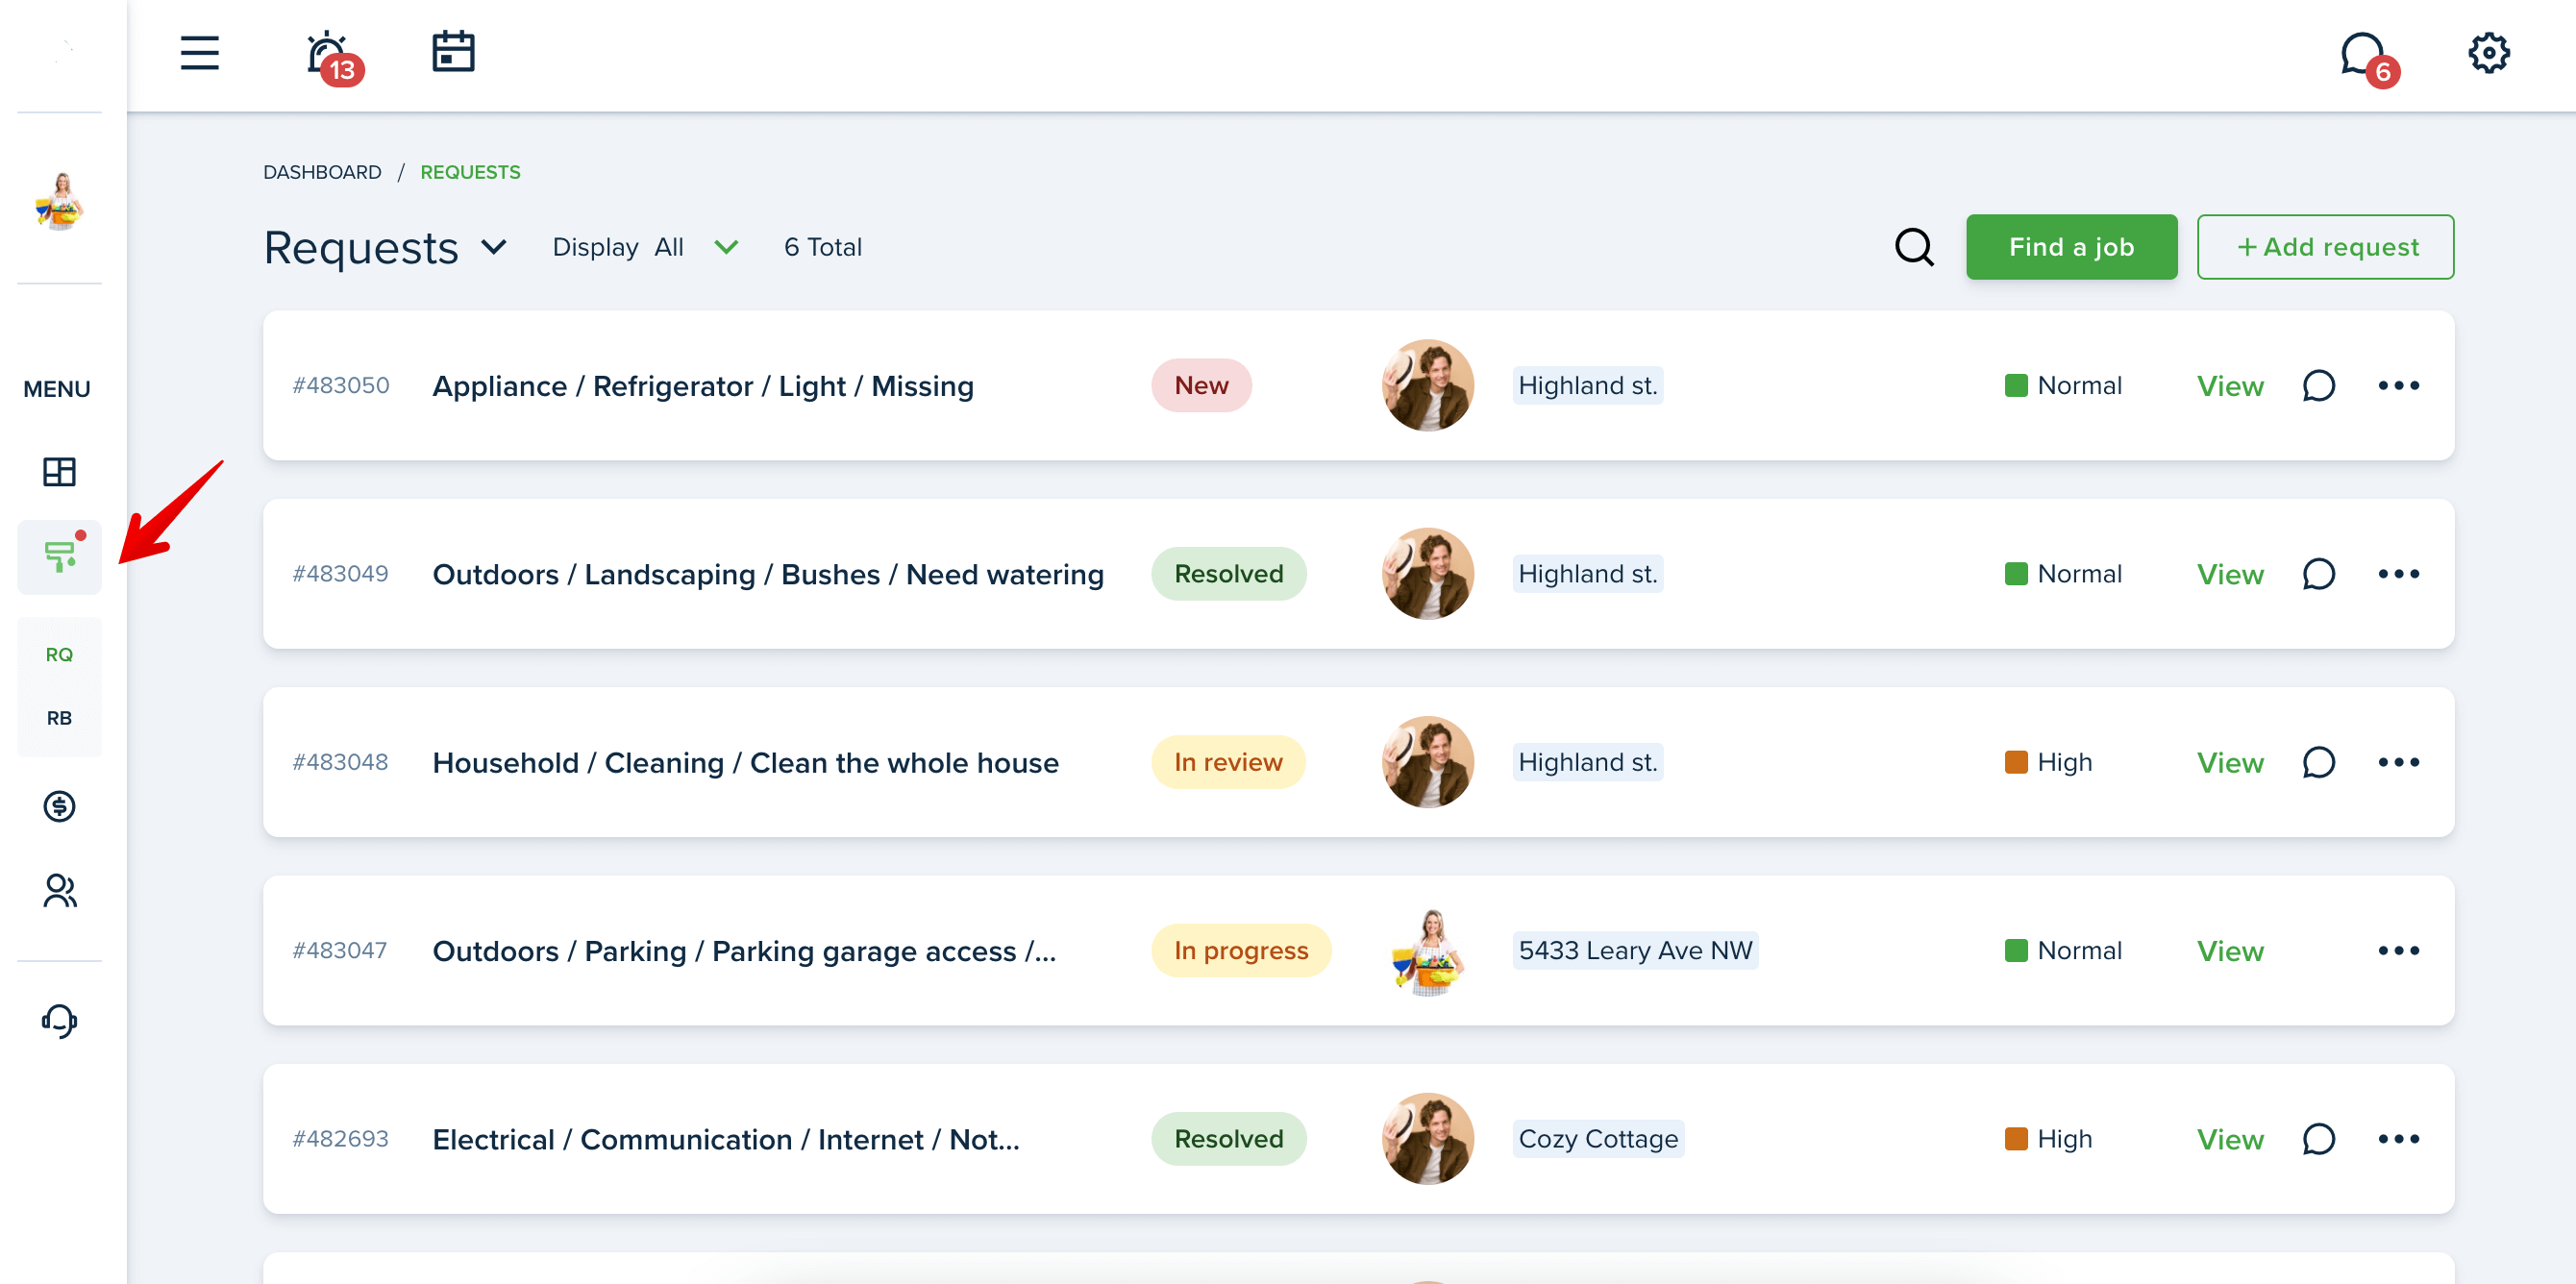Click the In review status badge
The height and width of the screenshot is (1284, 2576).
[x=1228, y=762]
